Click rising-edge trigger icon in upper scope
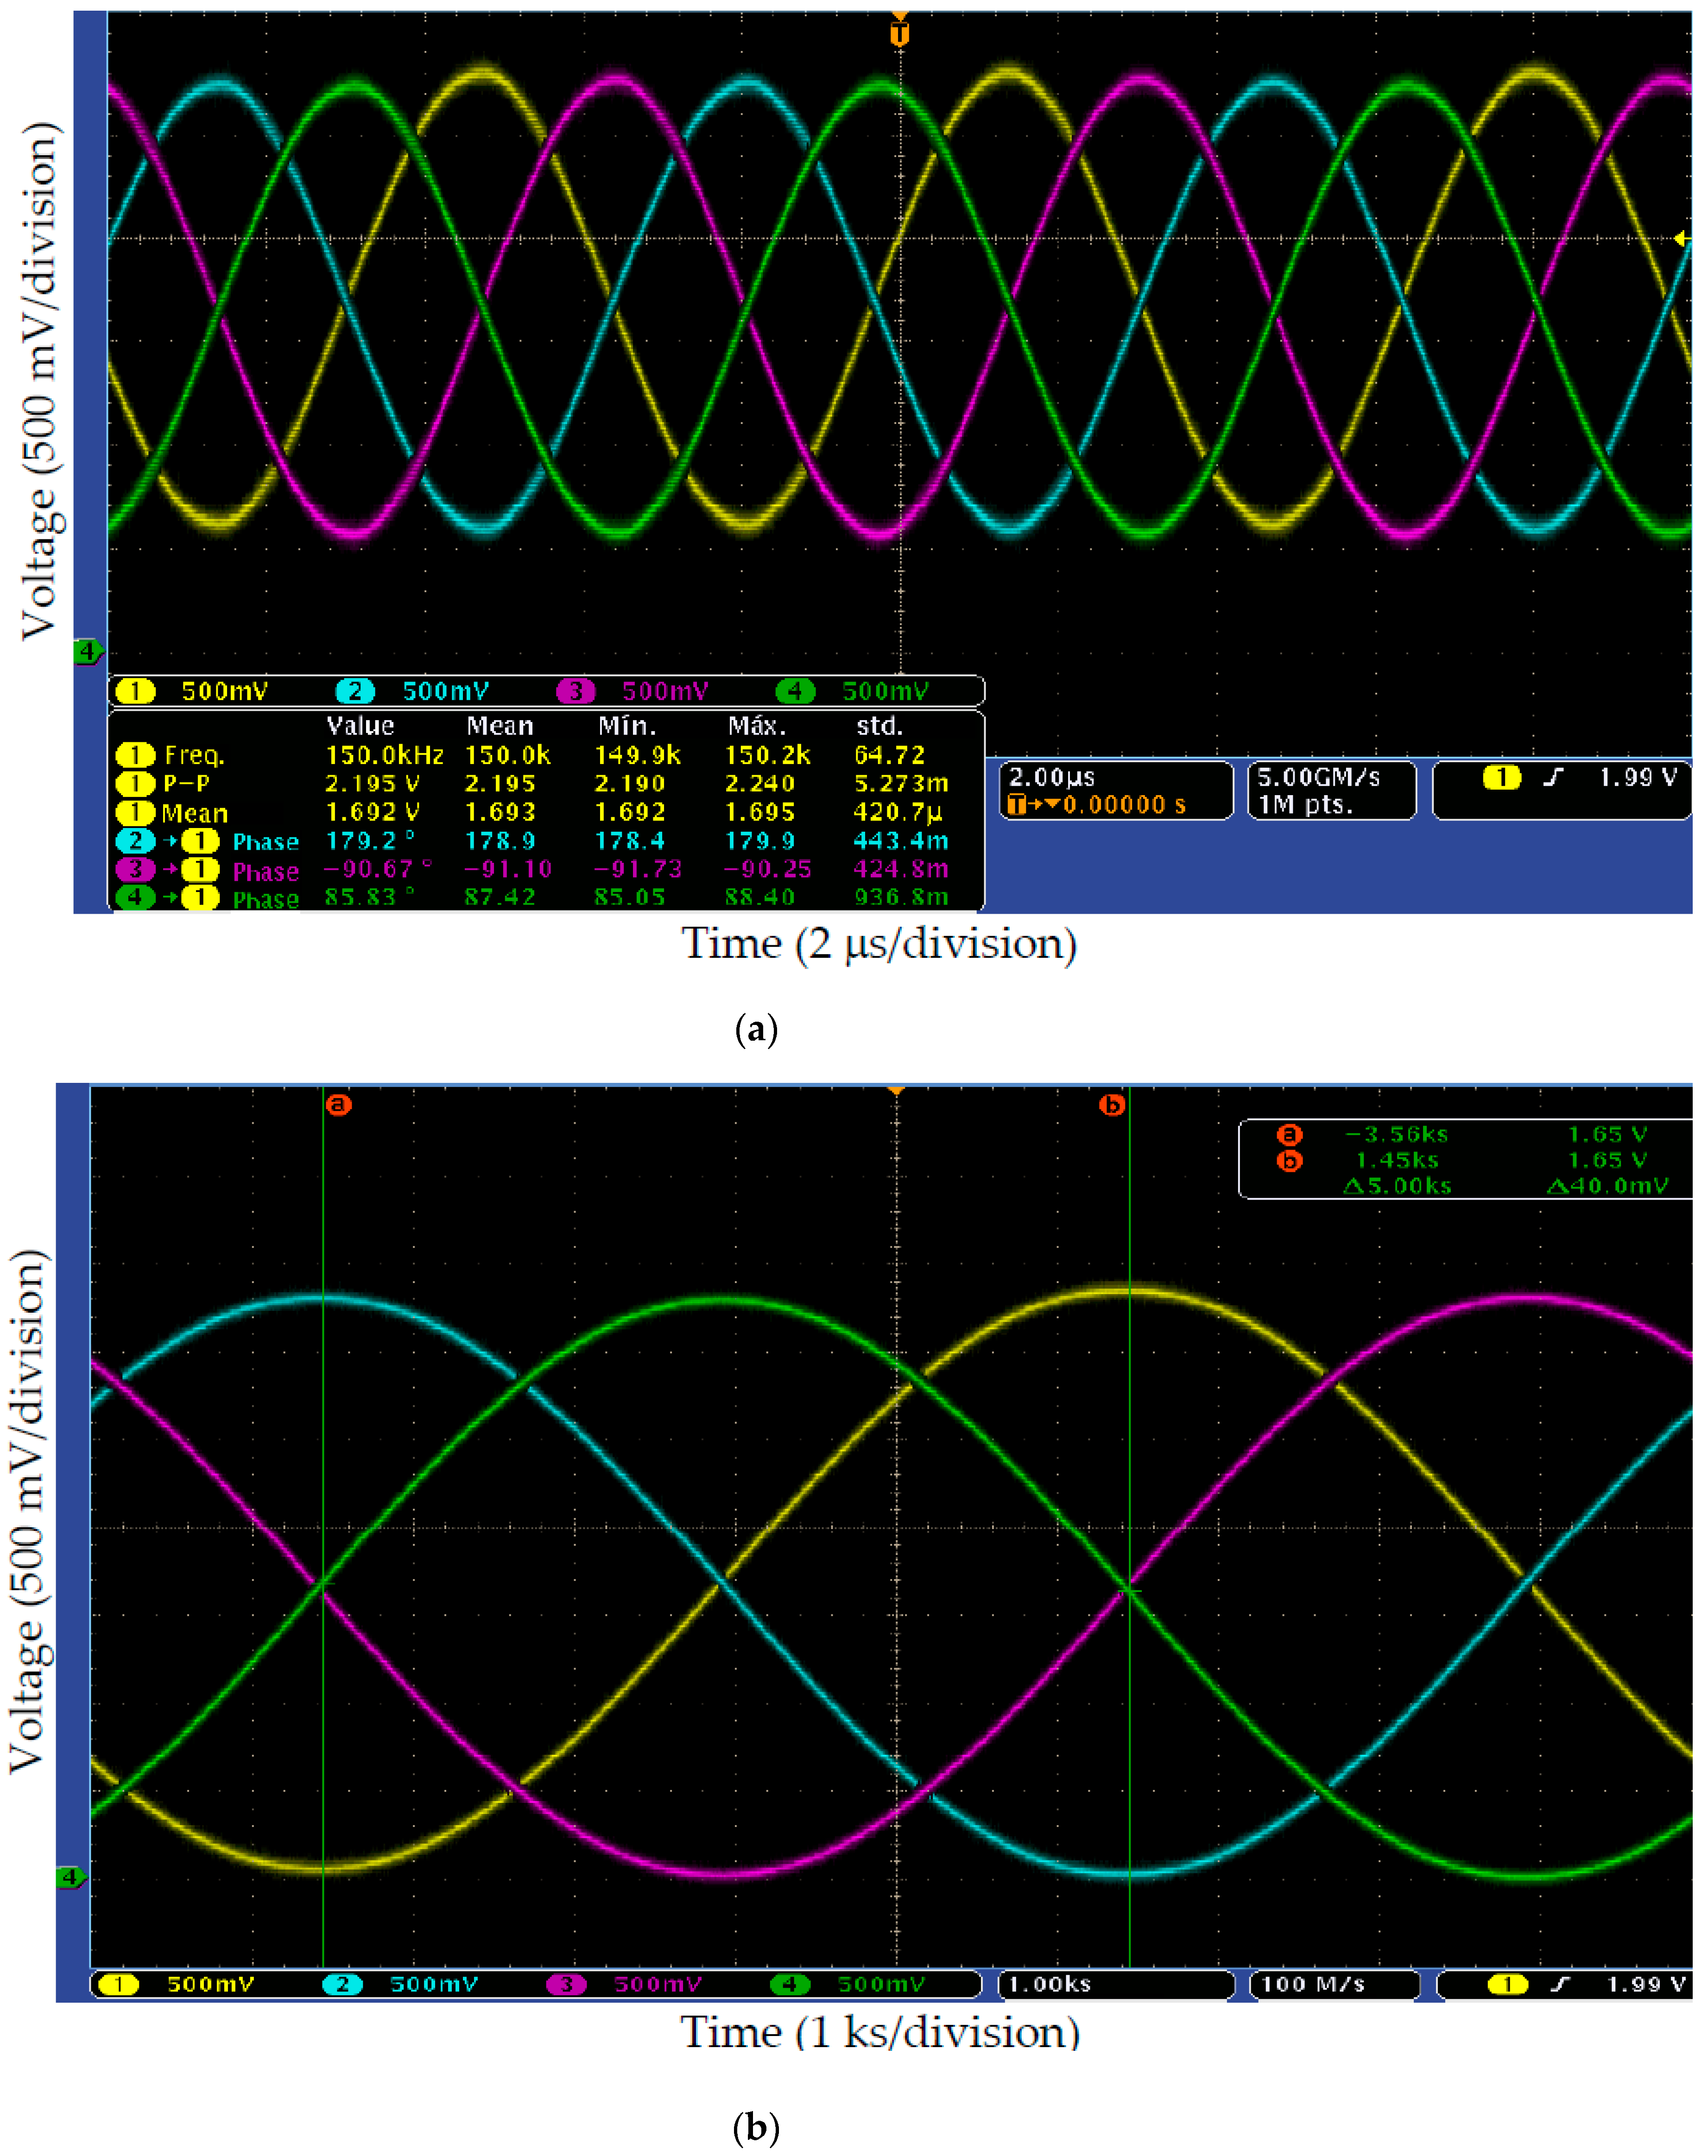Screen dimensions: 1708x2156 pos(1552,777)
